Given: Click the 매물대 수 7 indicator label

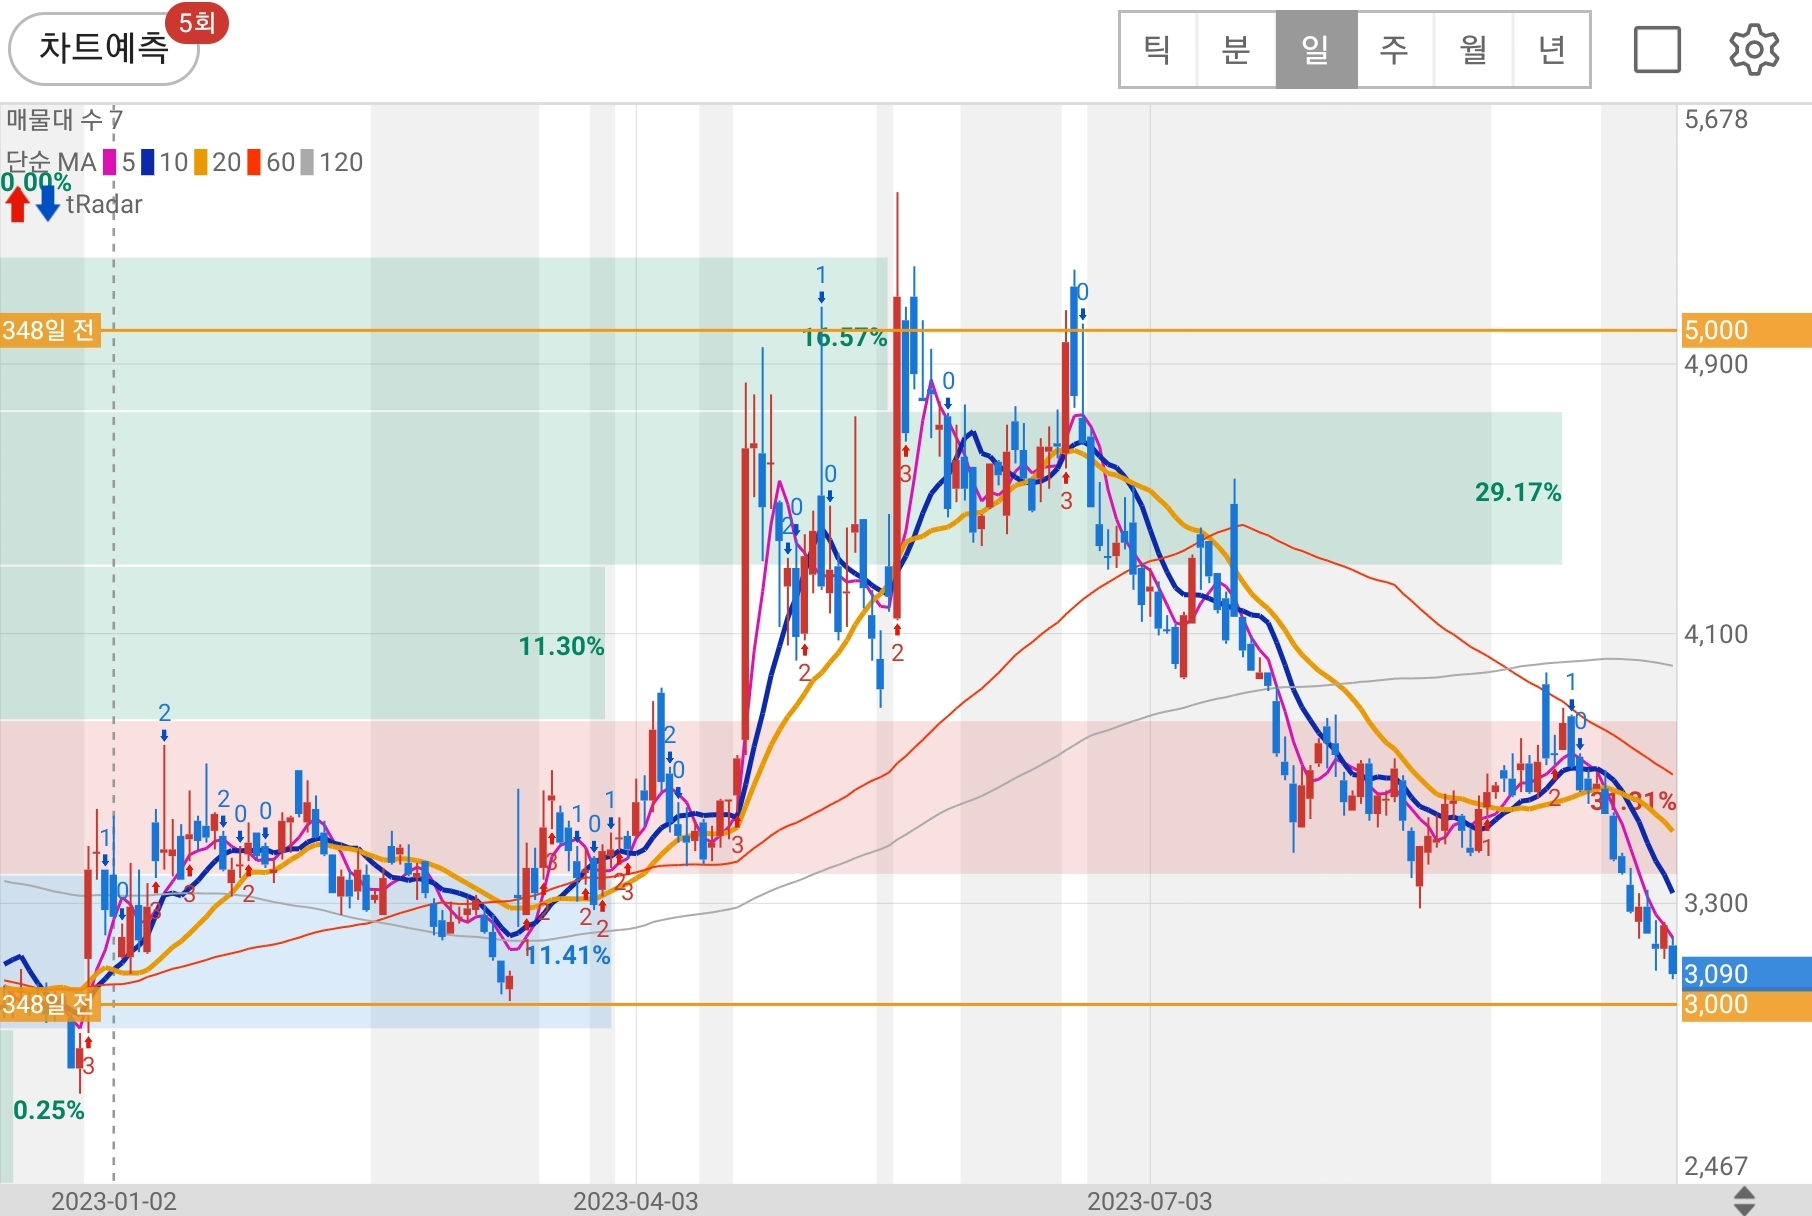Looking at the screenshot, I should (64, 120).
